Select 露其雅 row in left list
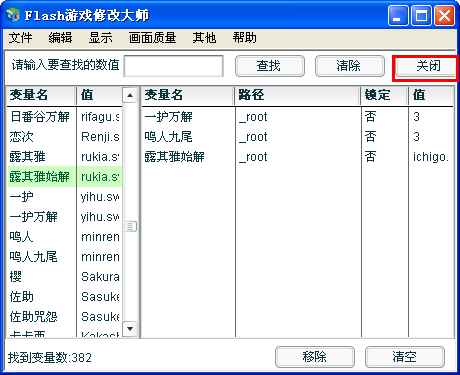460x375 pixels. click(64, 157)
